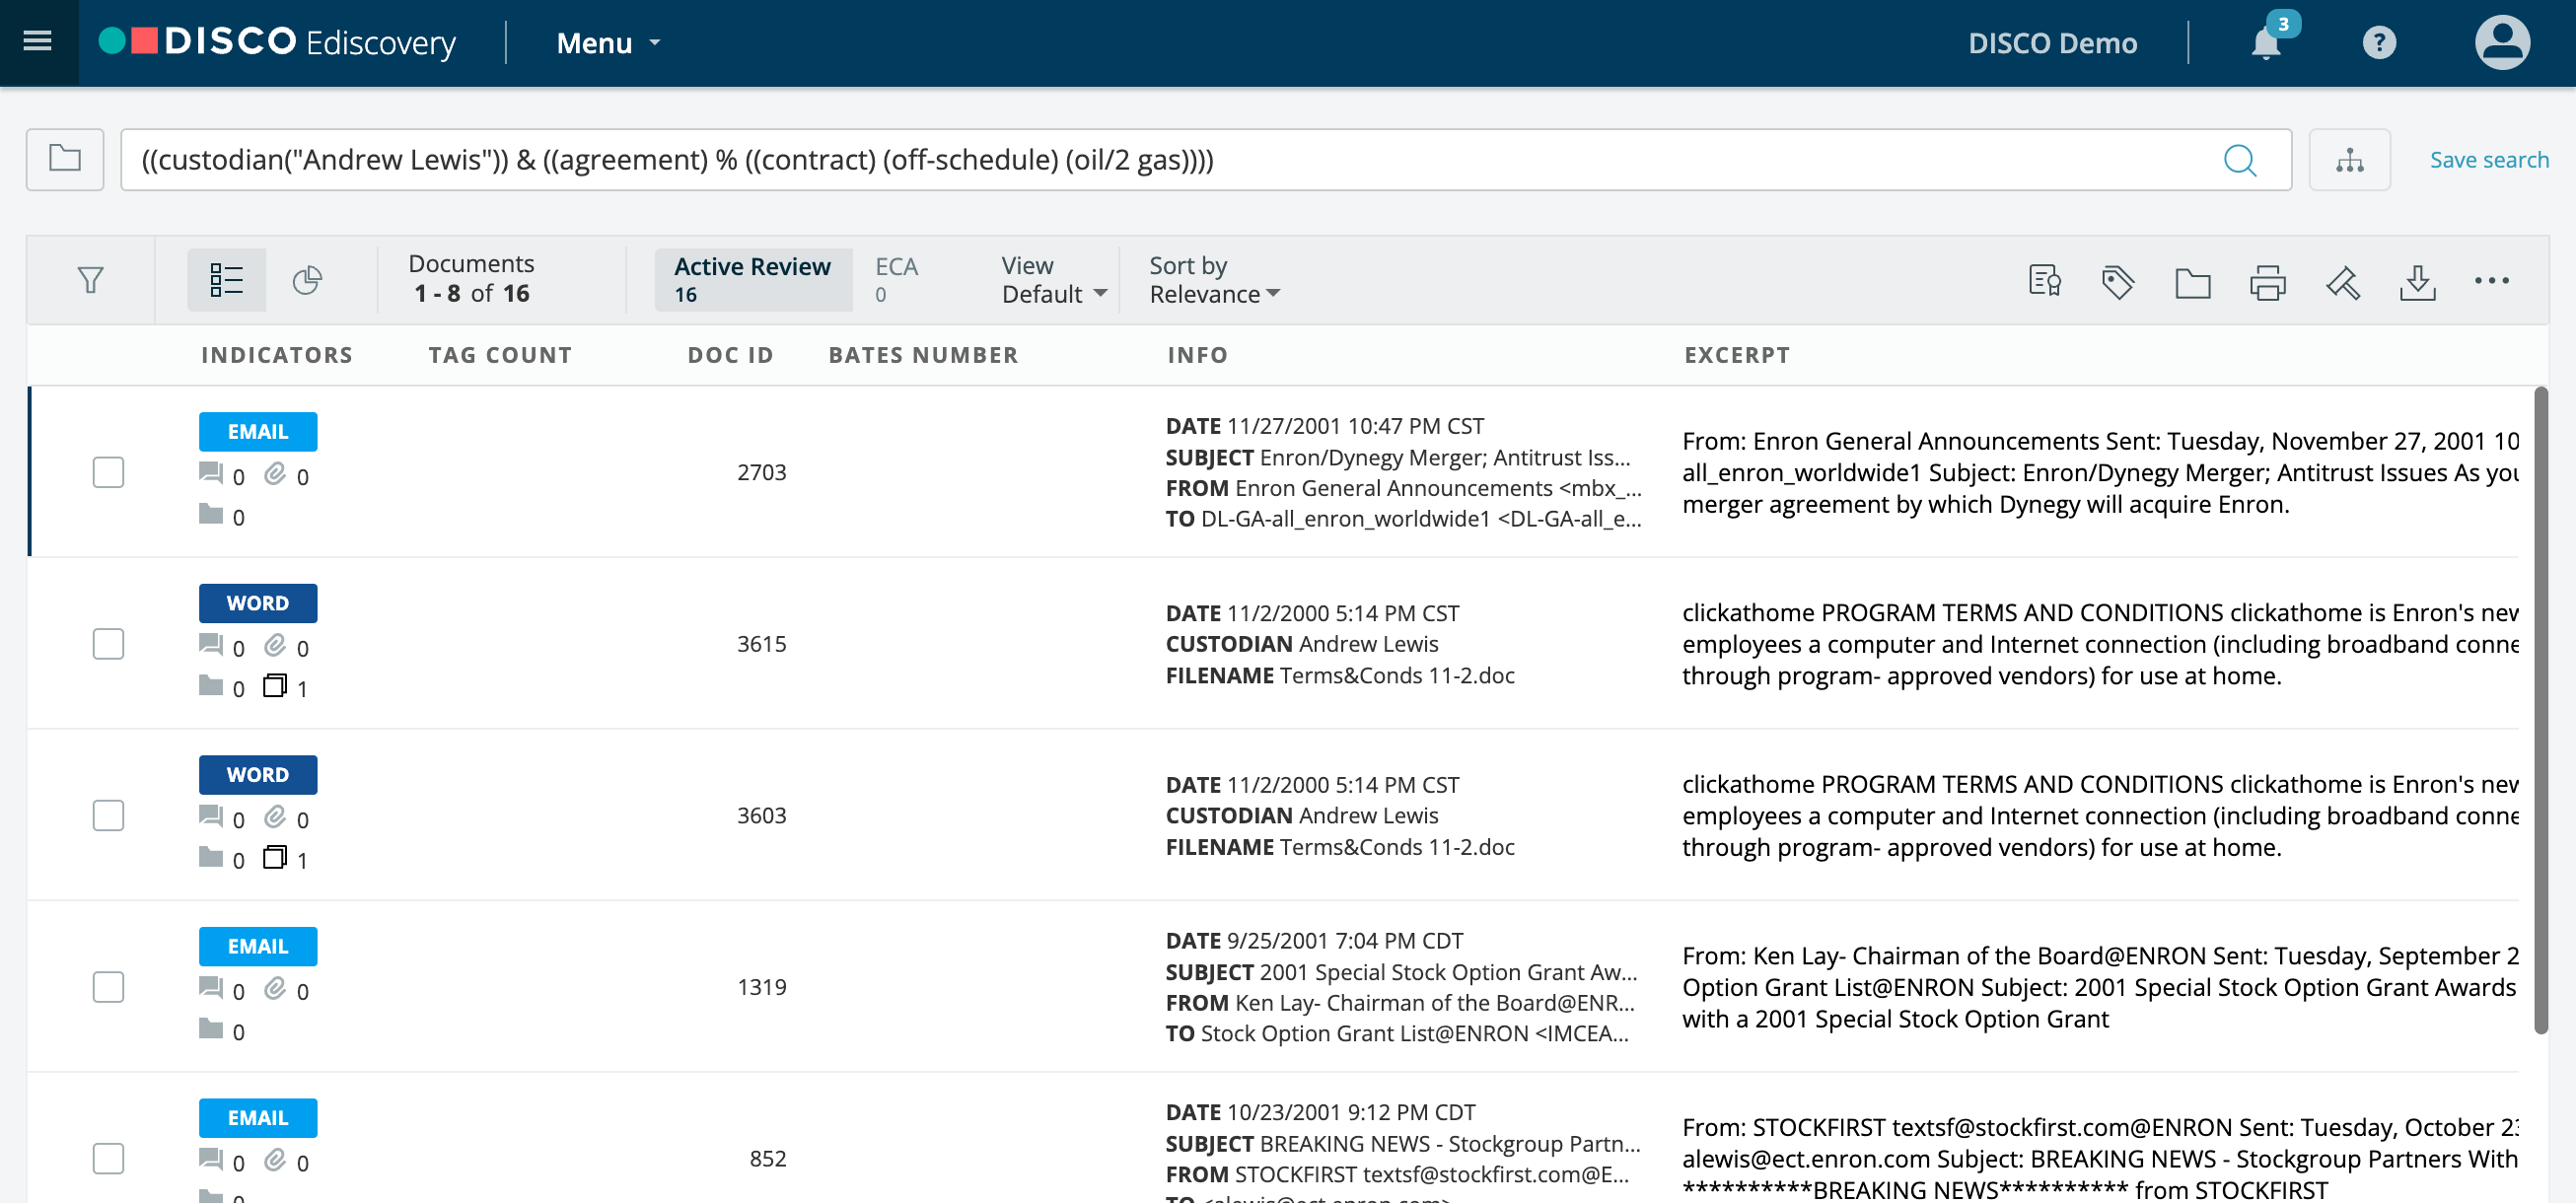Click the TAG COUNT column header
2576x1203 pixels.
point(500,355)
